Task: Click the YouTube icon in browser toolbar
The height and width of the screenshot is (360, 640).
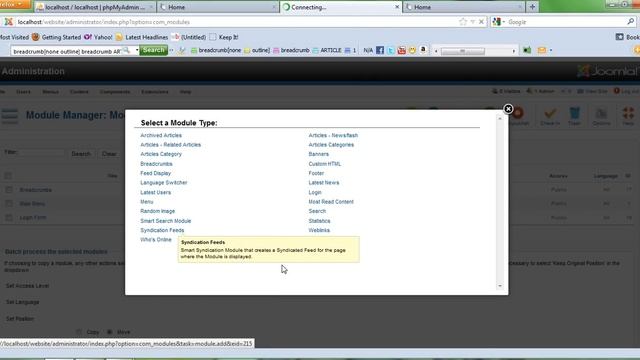Action: pos(402,50)
